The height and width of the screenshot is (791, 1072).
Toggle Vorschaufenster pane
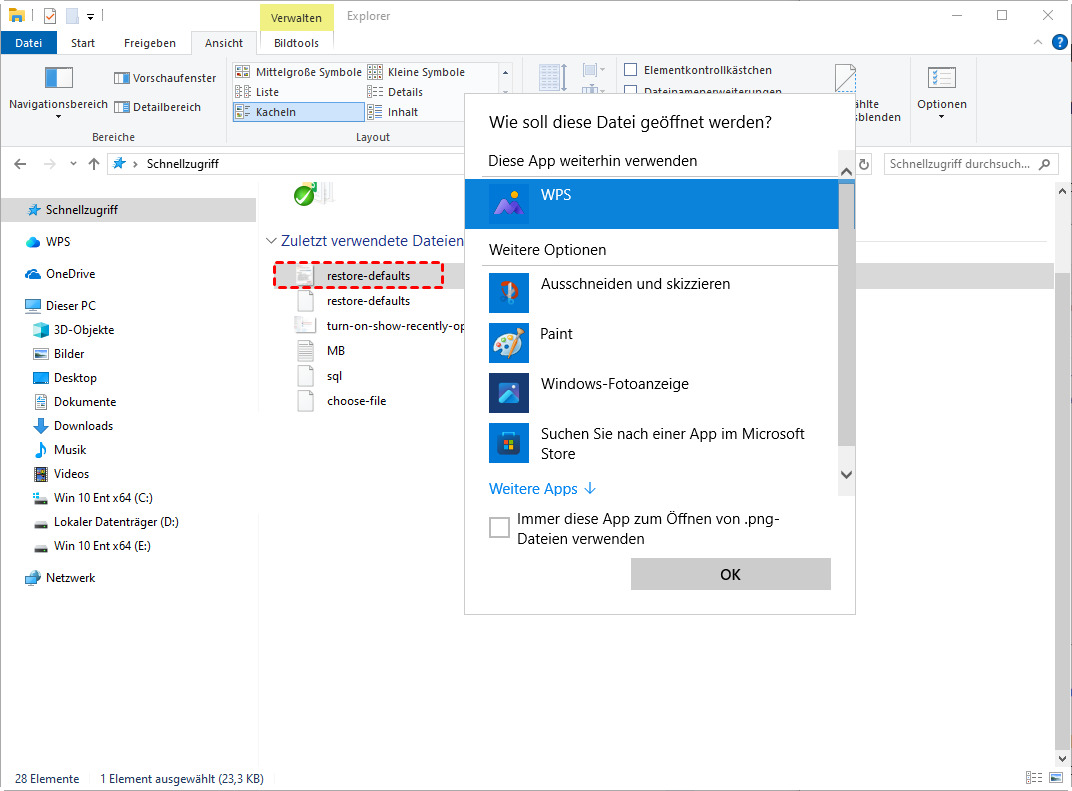(165, 78)
